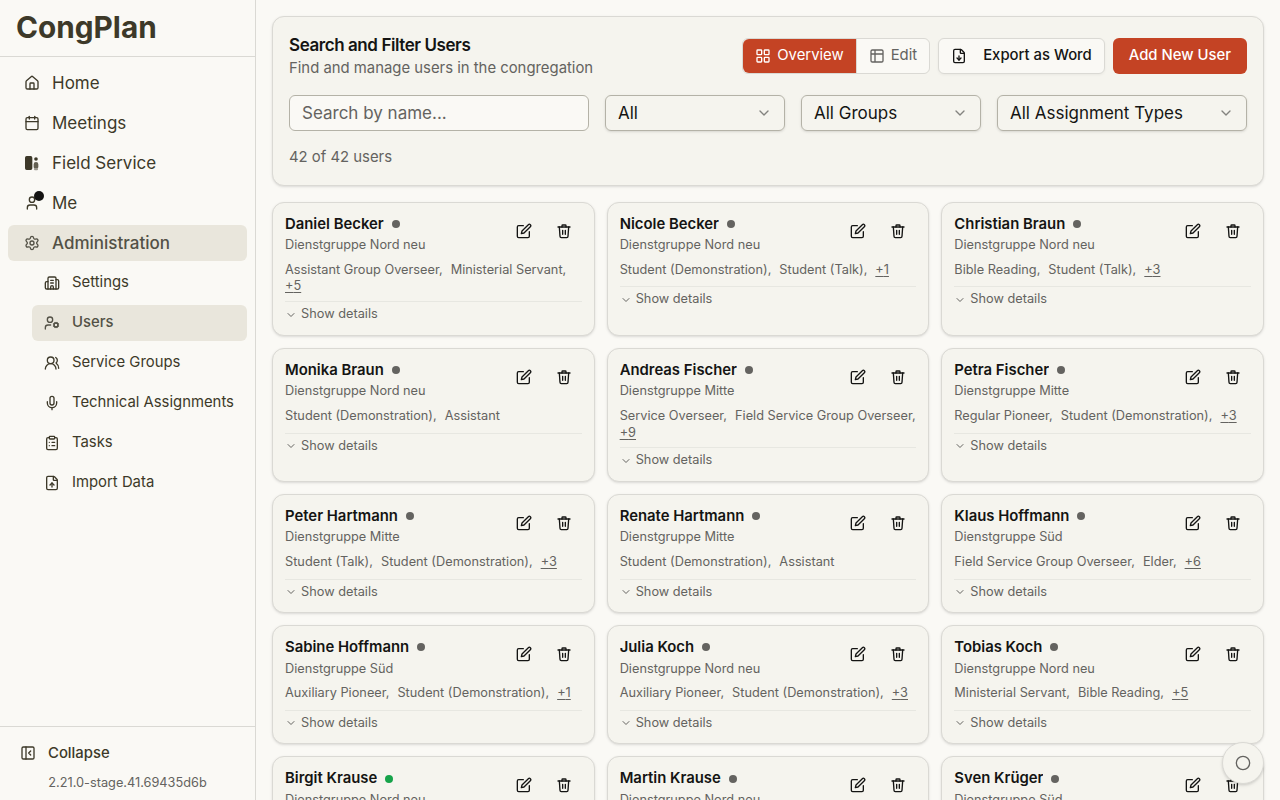The image size is (1280, 800).
Task: Click Export as Word button
Action: (x=1021, y=56)
